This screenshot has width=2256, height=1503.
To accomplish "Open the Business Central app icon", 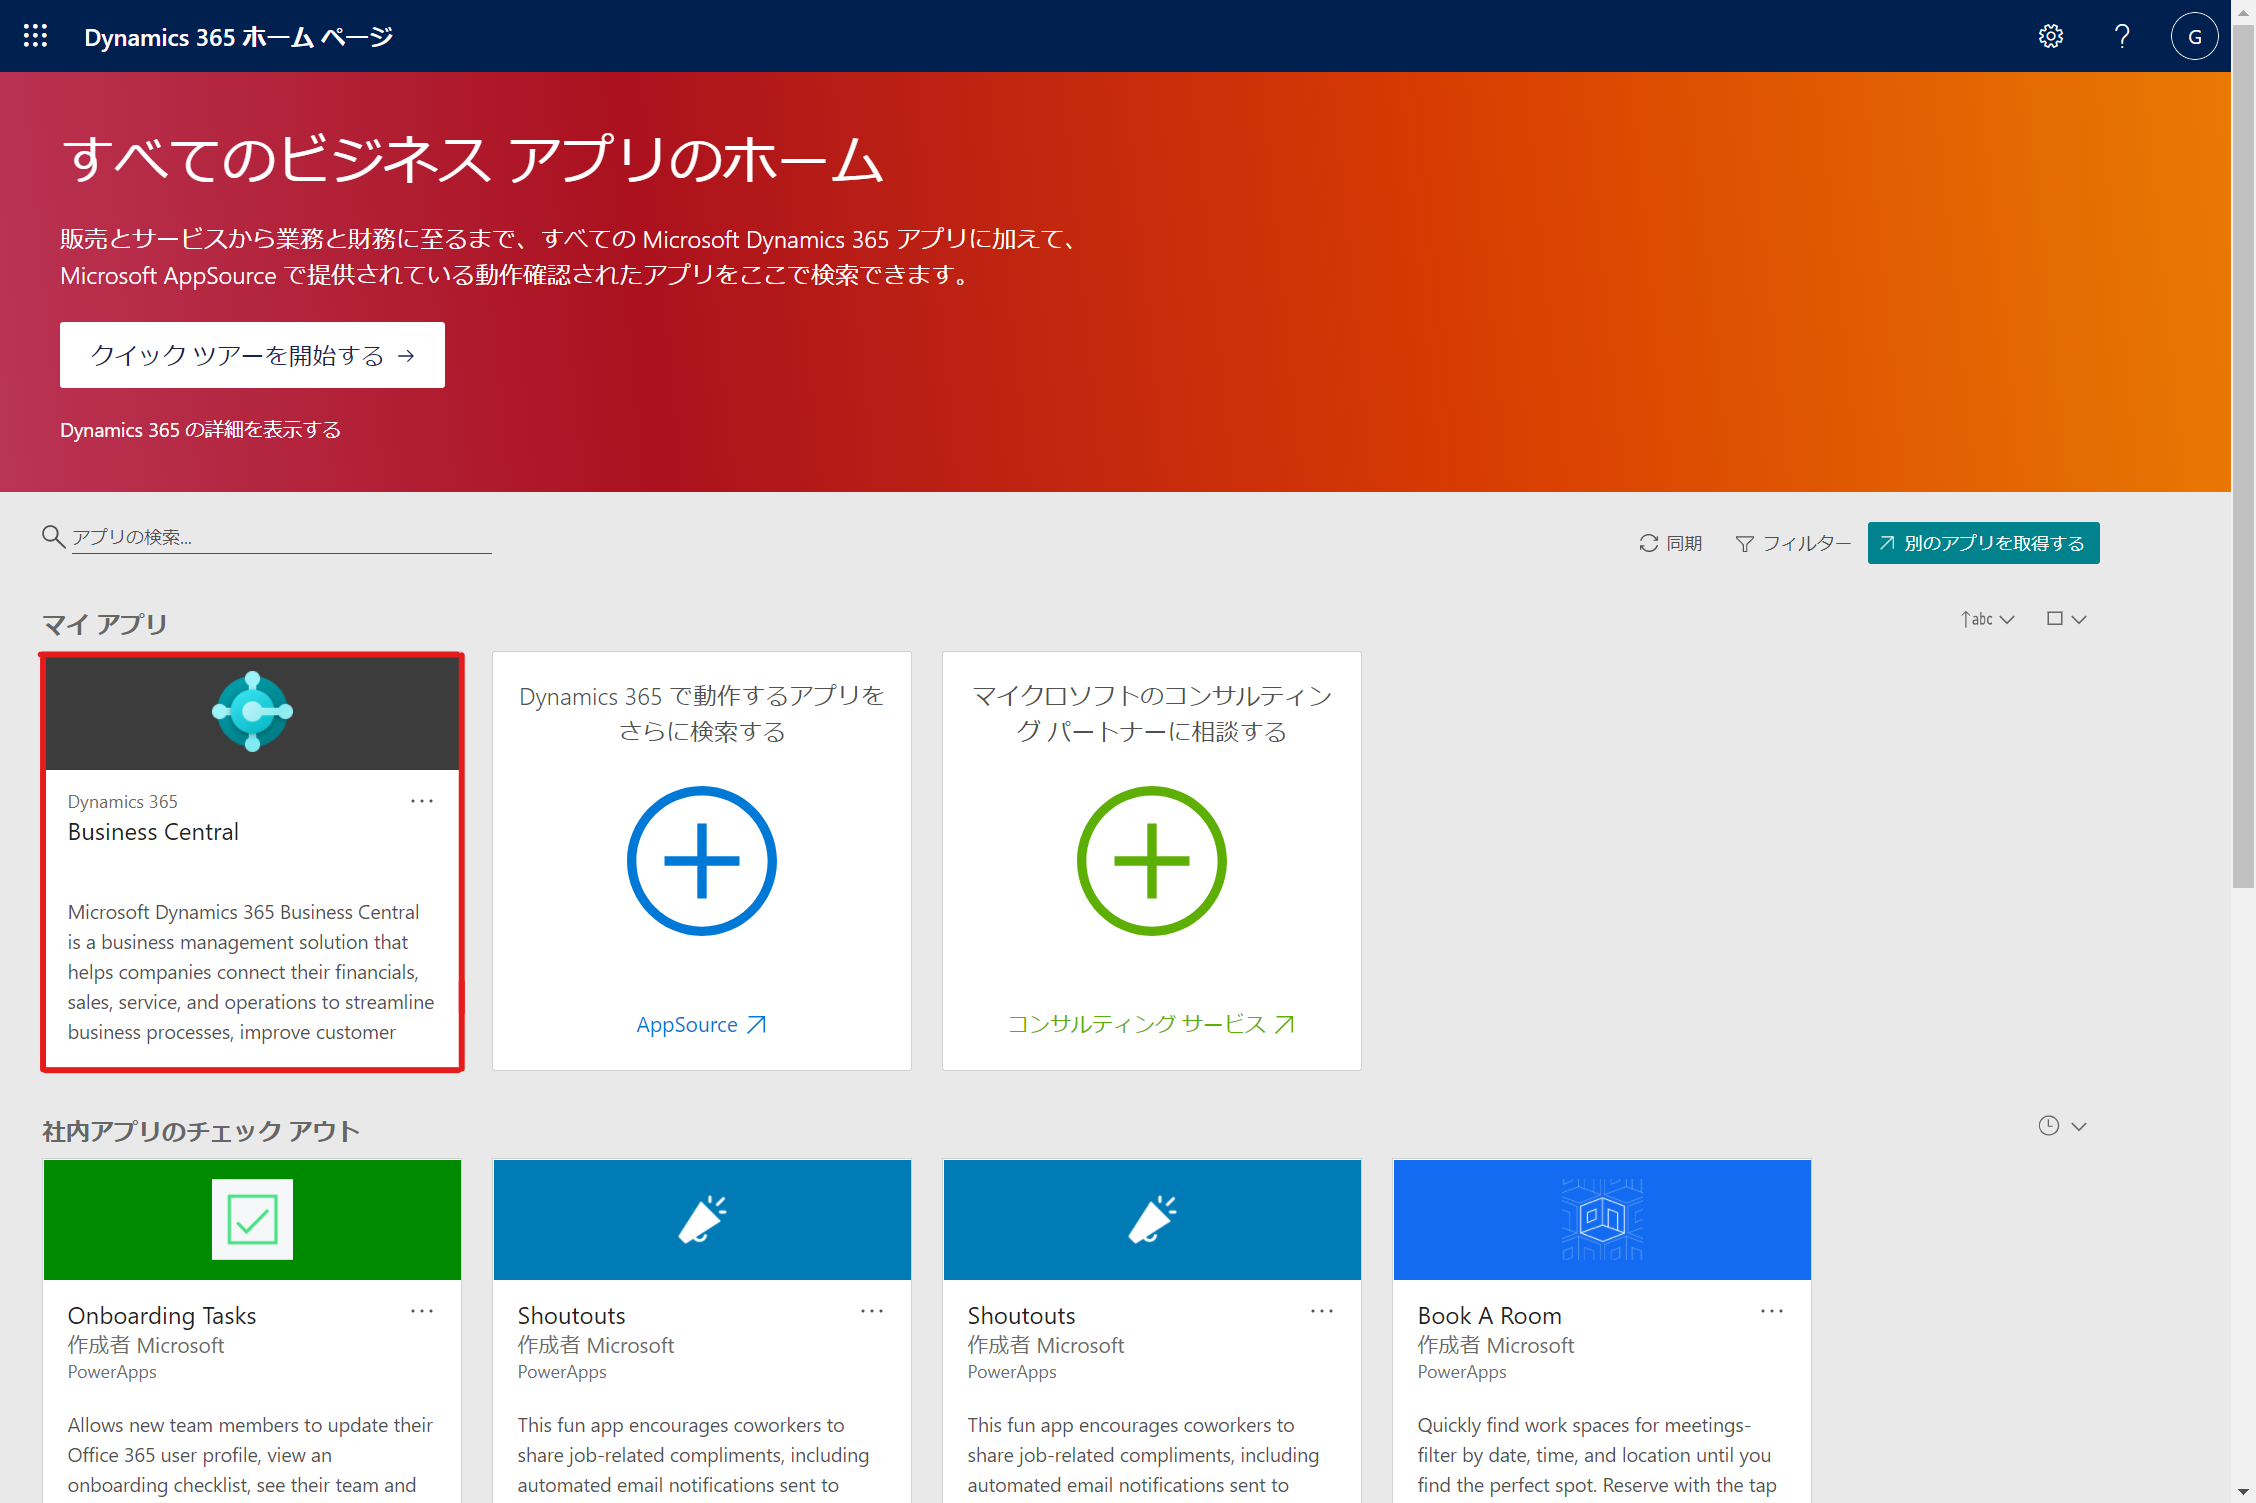I will 252,711.
